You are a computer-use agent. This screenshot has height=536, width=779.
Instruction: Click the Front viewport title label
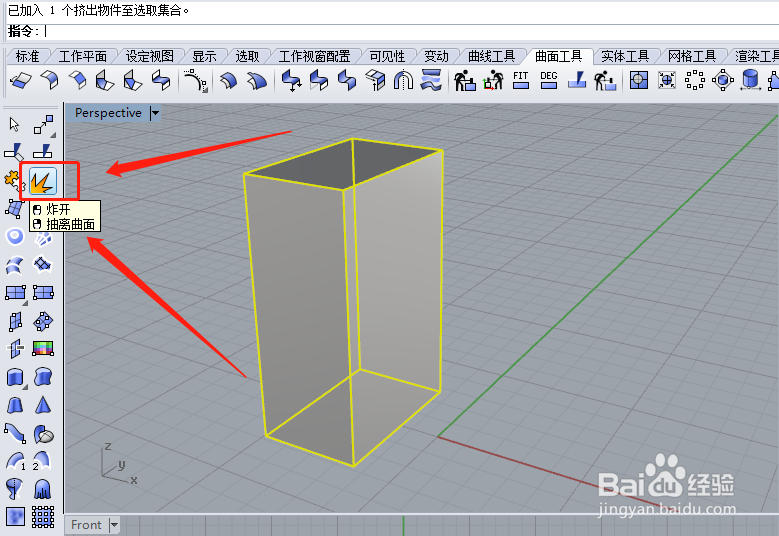click(86, 525)
